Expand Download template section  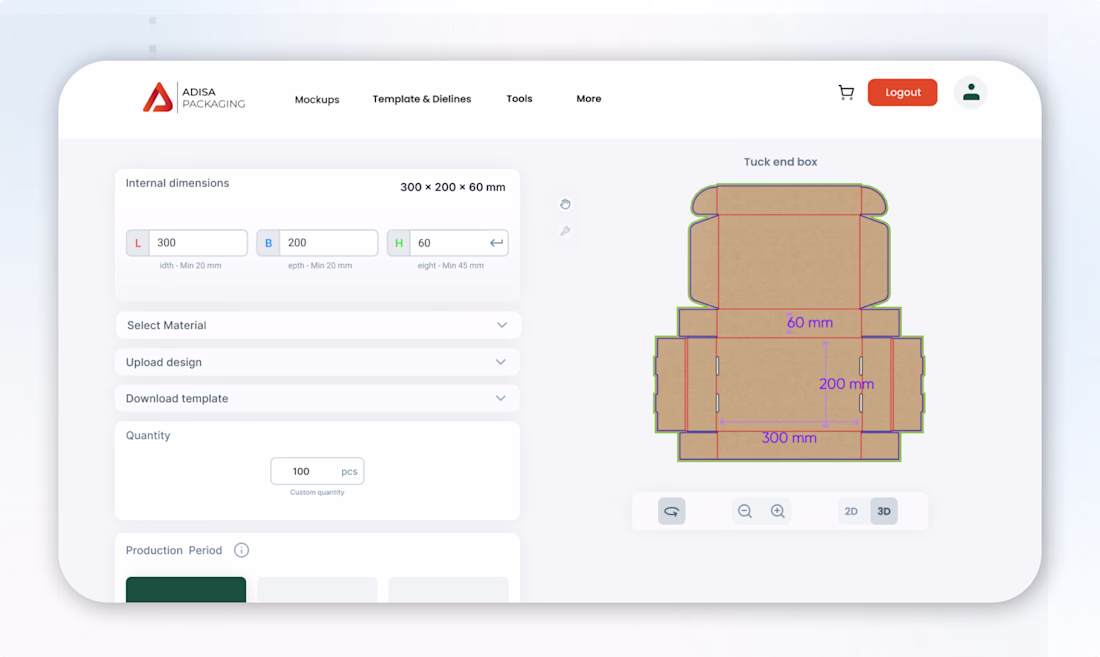(x=318, y=398)
